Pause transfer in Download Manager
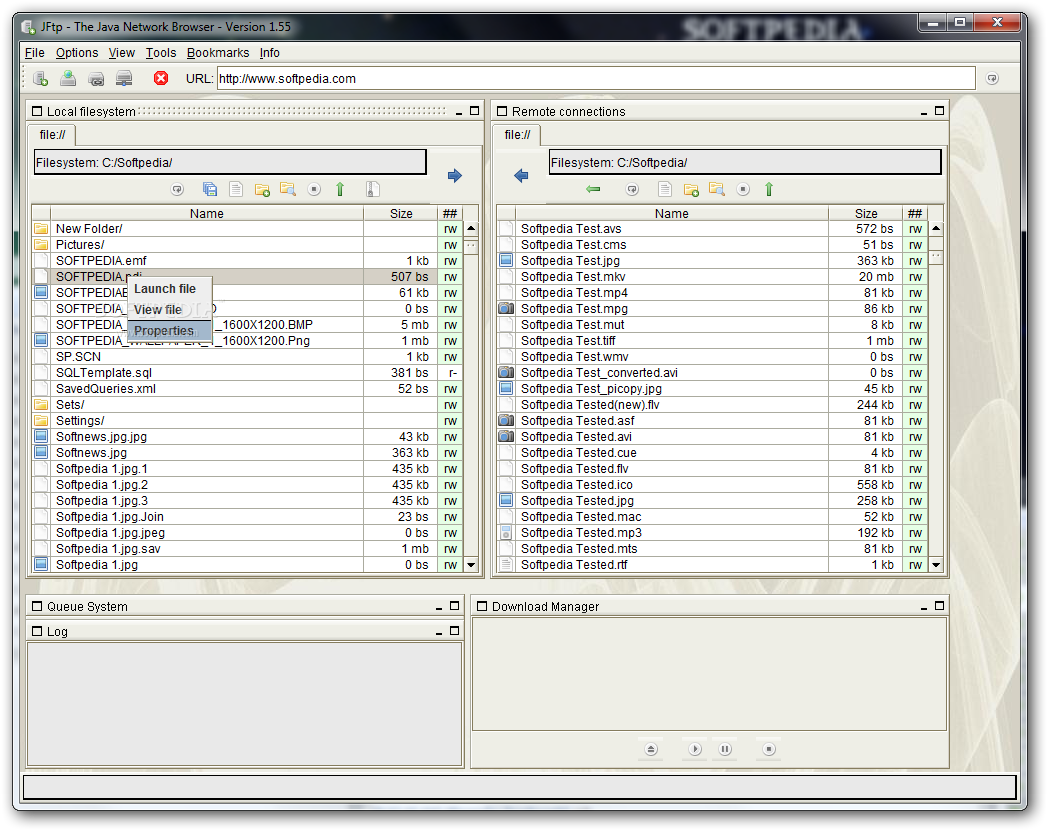Screen dimensions: 1048x831 point(725,749)
